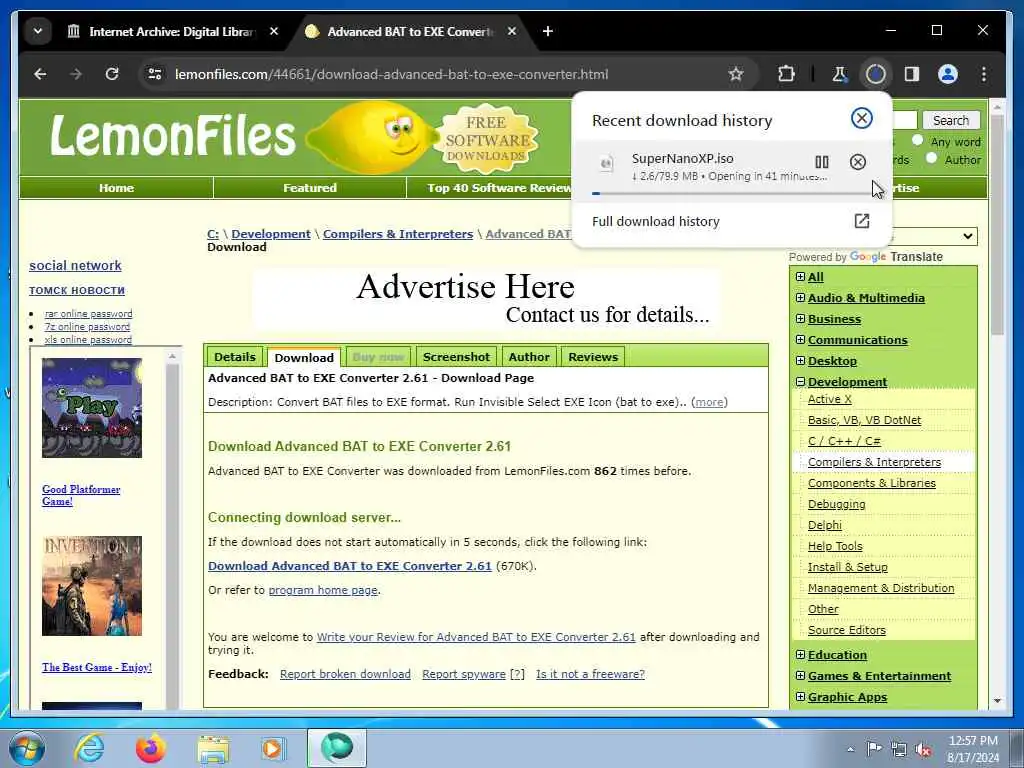
Task: Select the Any word radio option
Action: pyautogui.click(x=918, y=140)
